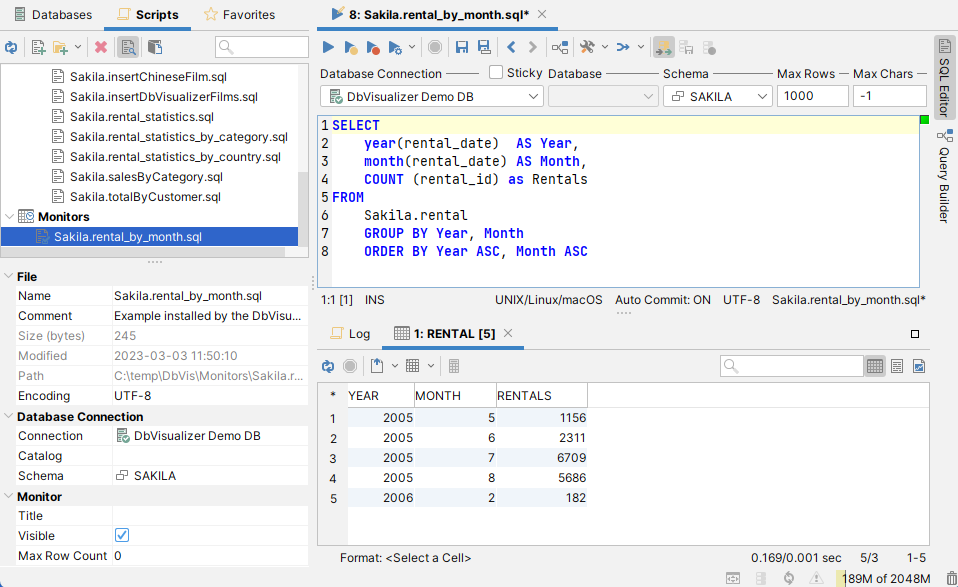Uncheck the Visible monitor property
Image resolution: width=958 pixels, height=587 pixels.
tap(122, 535)
